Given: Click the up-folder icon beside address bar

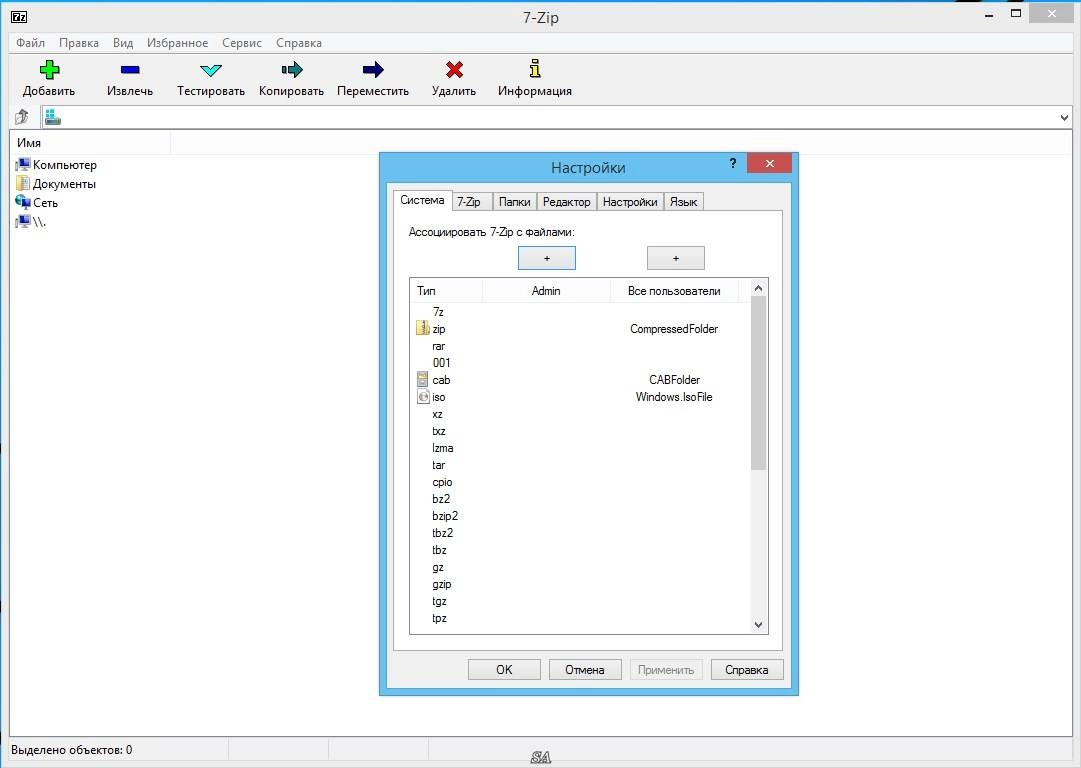Looking at the screenshot, I should (x=22, y=117).
